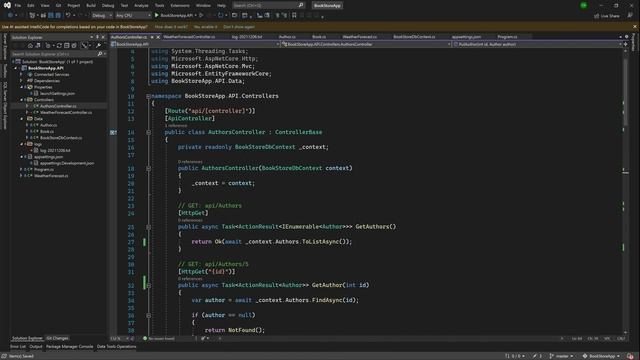Click the notification bell in status bar
The height and width of the screenshot is (360, 640).
631,356
